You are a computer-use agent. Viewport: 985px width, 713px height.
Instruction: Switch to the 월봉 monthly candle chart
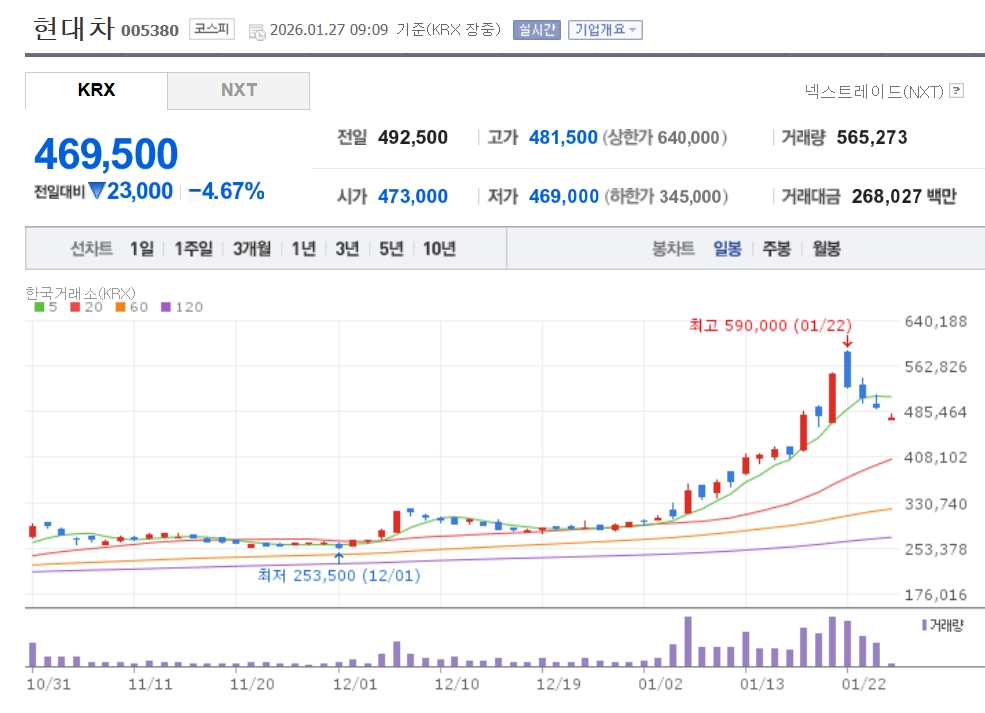click(826, 249)
